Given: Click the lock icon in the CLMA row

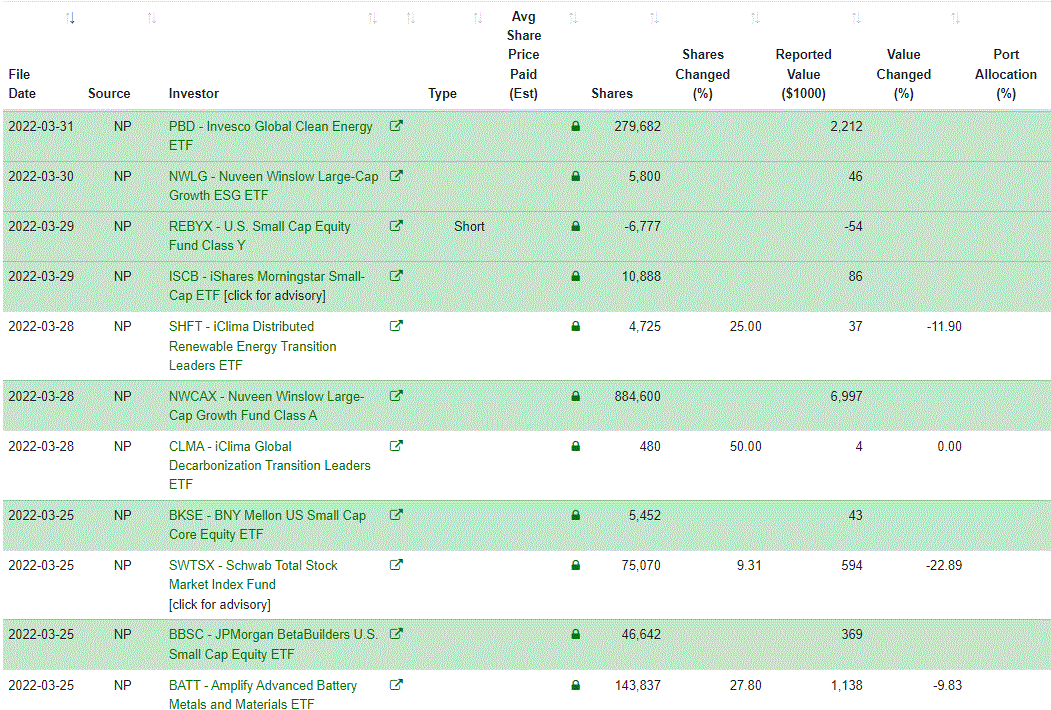Looking at the screenshot, I should [575, 447].
